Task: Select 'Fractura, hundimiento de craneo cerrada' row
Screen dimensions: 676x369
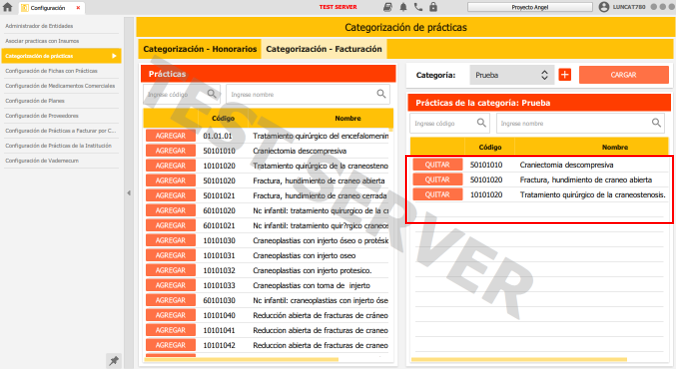Action: coord(267,196)
